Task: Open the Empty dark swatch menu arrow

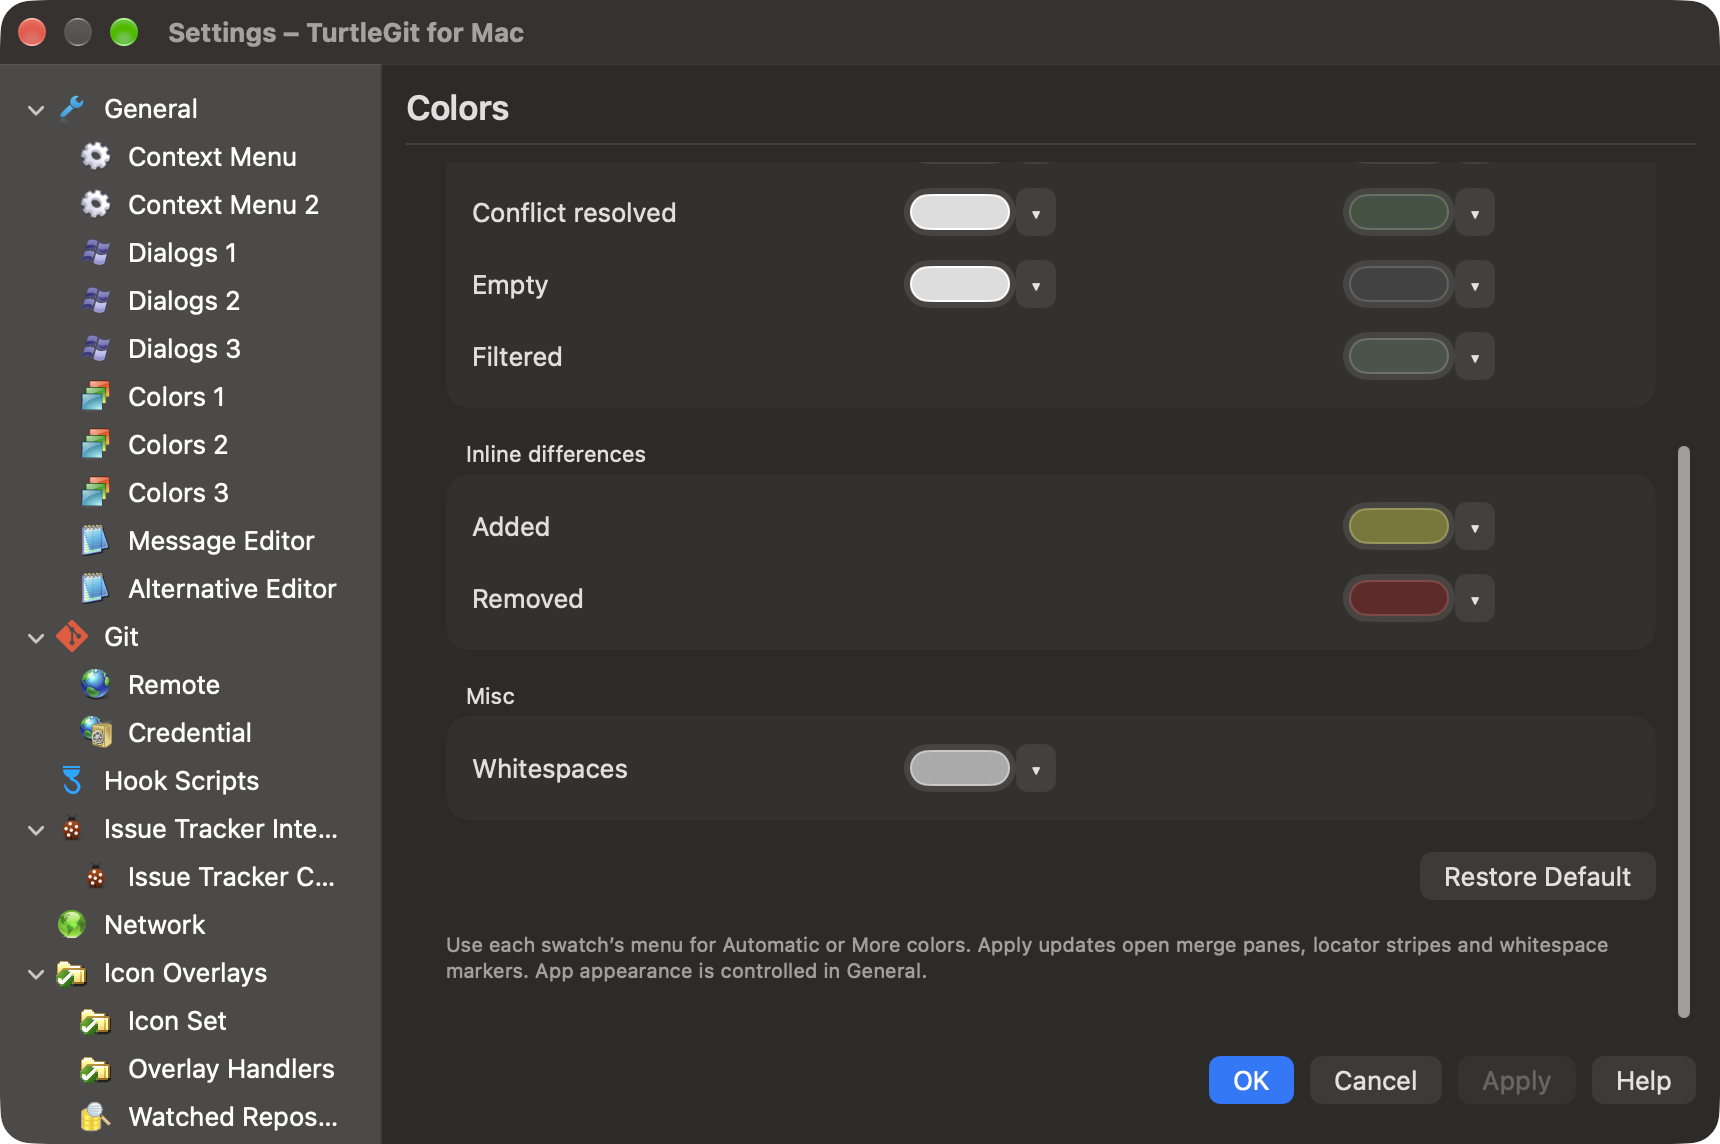Action: (x=1475, y=285)
